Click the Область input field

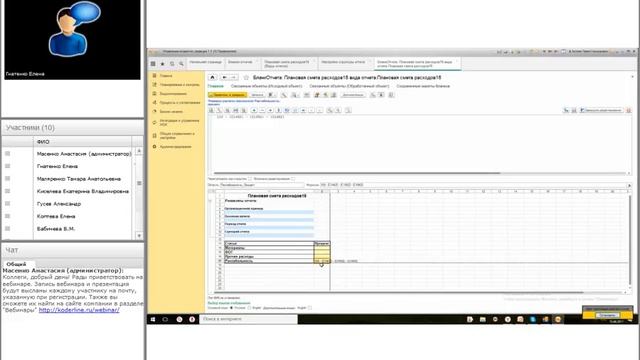click(x=262, y=185)
